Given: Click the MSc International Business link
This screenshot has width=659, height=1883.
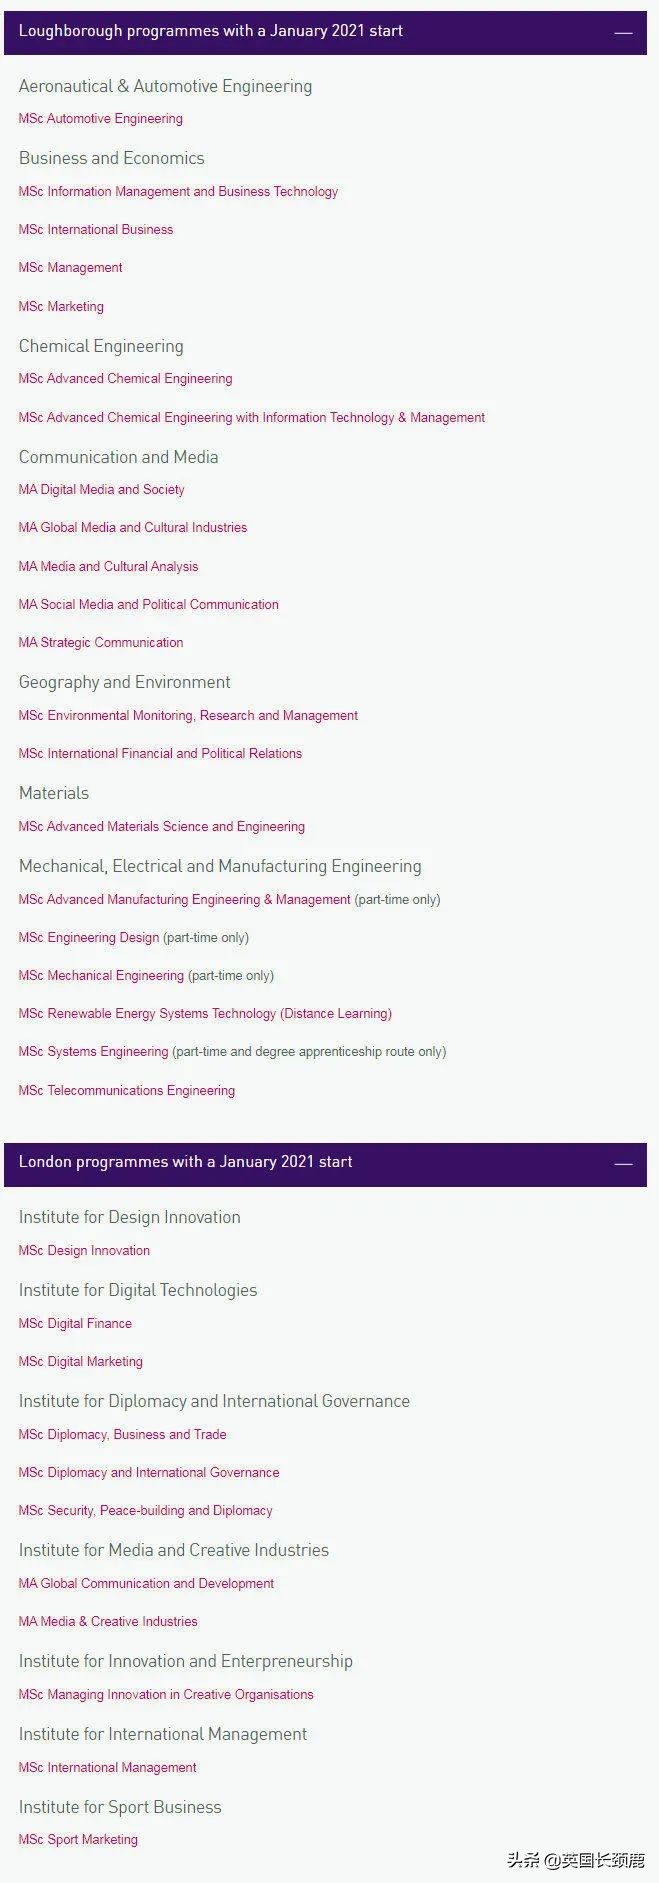Looking at the screenshot, I should click(95, 230).
